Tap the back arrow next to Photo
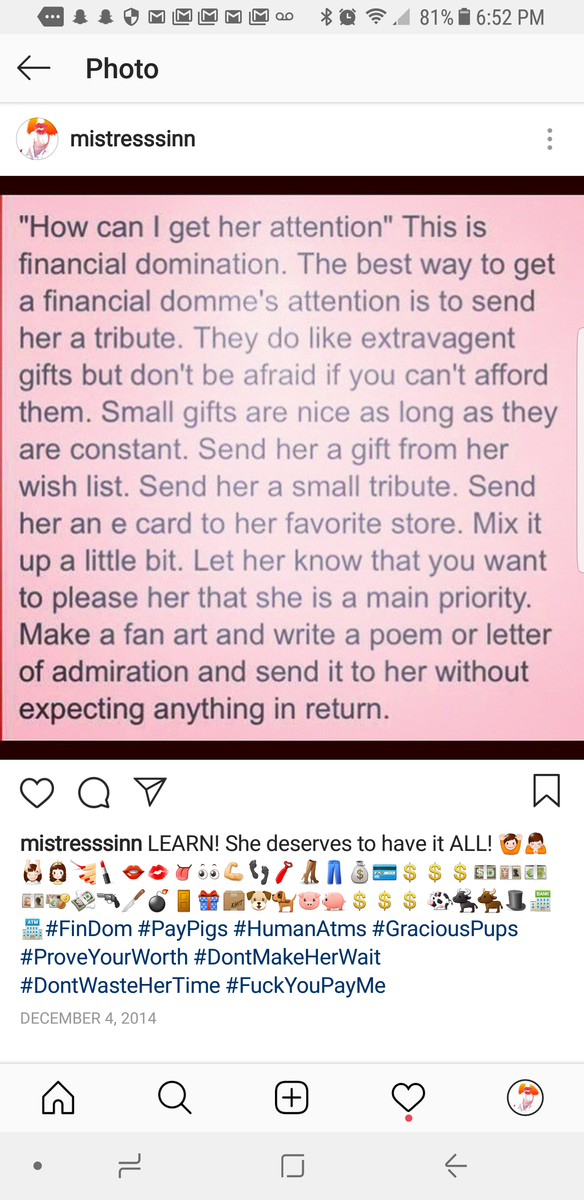Viewport: 584px width, 1200px height. click(x=33, y=68)
